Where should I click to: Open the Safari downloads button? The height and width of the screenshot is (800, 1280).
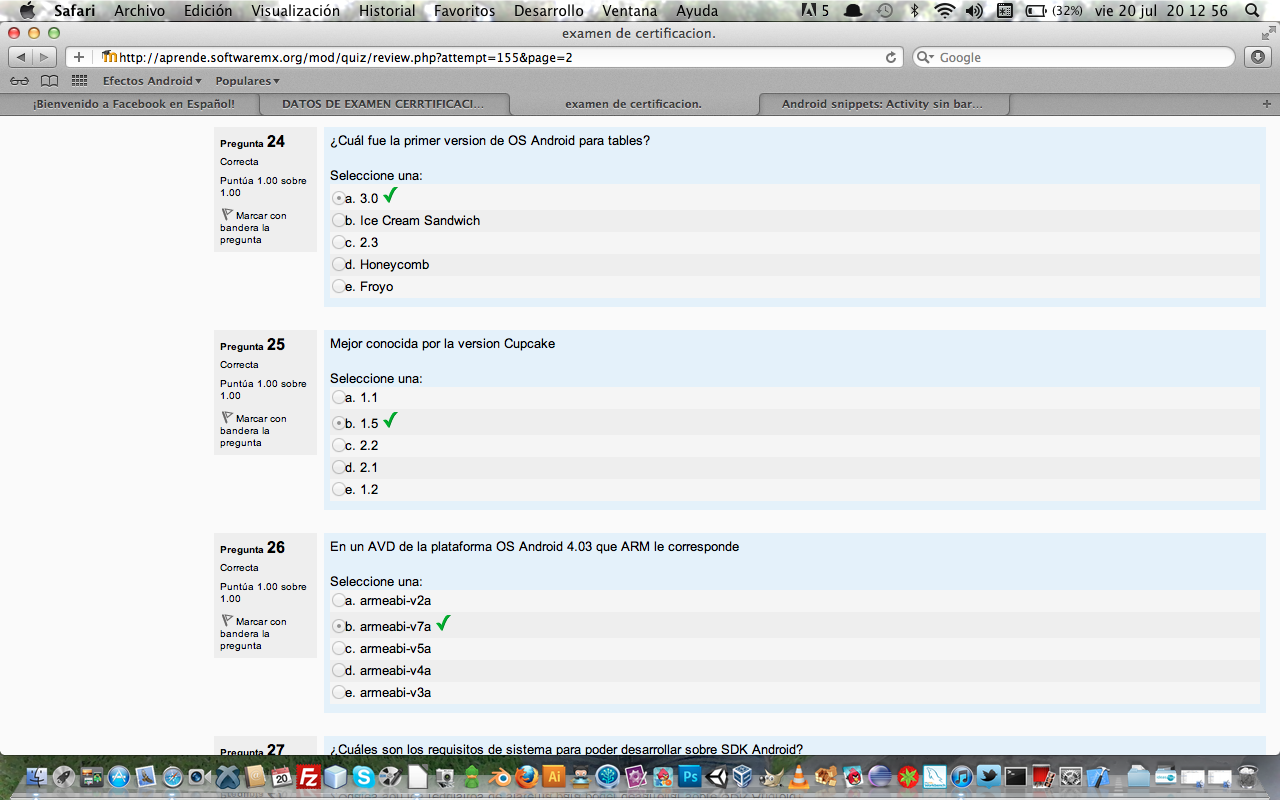pos(1257,57)
